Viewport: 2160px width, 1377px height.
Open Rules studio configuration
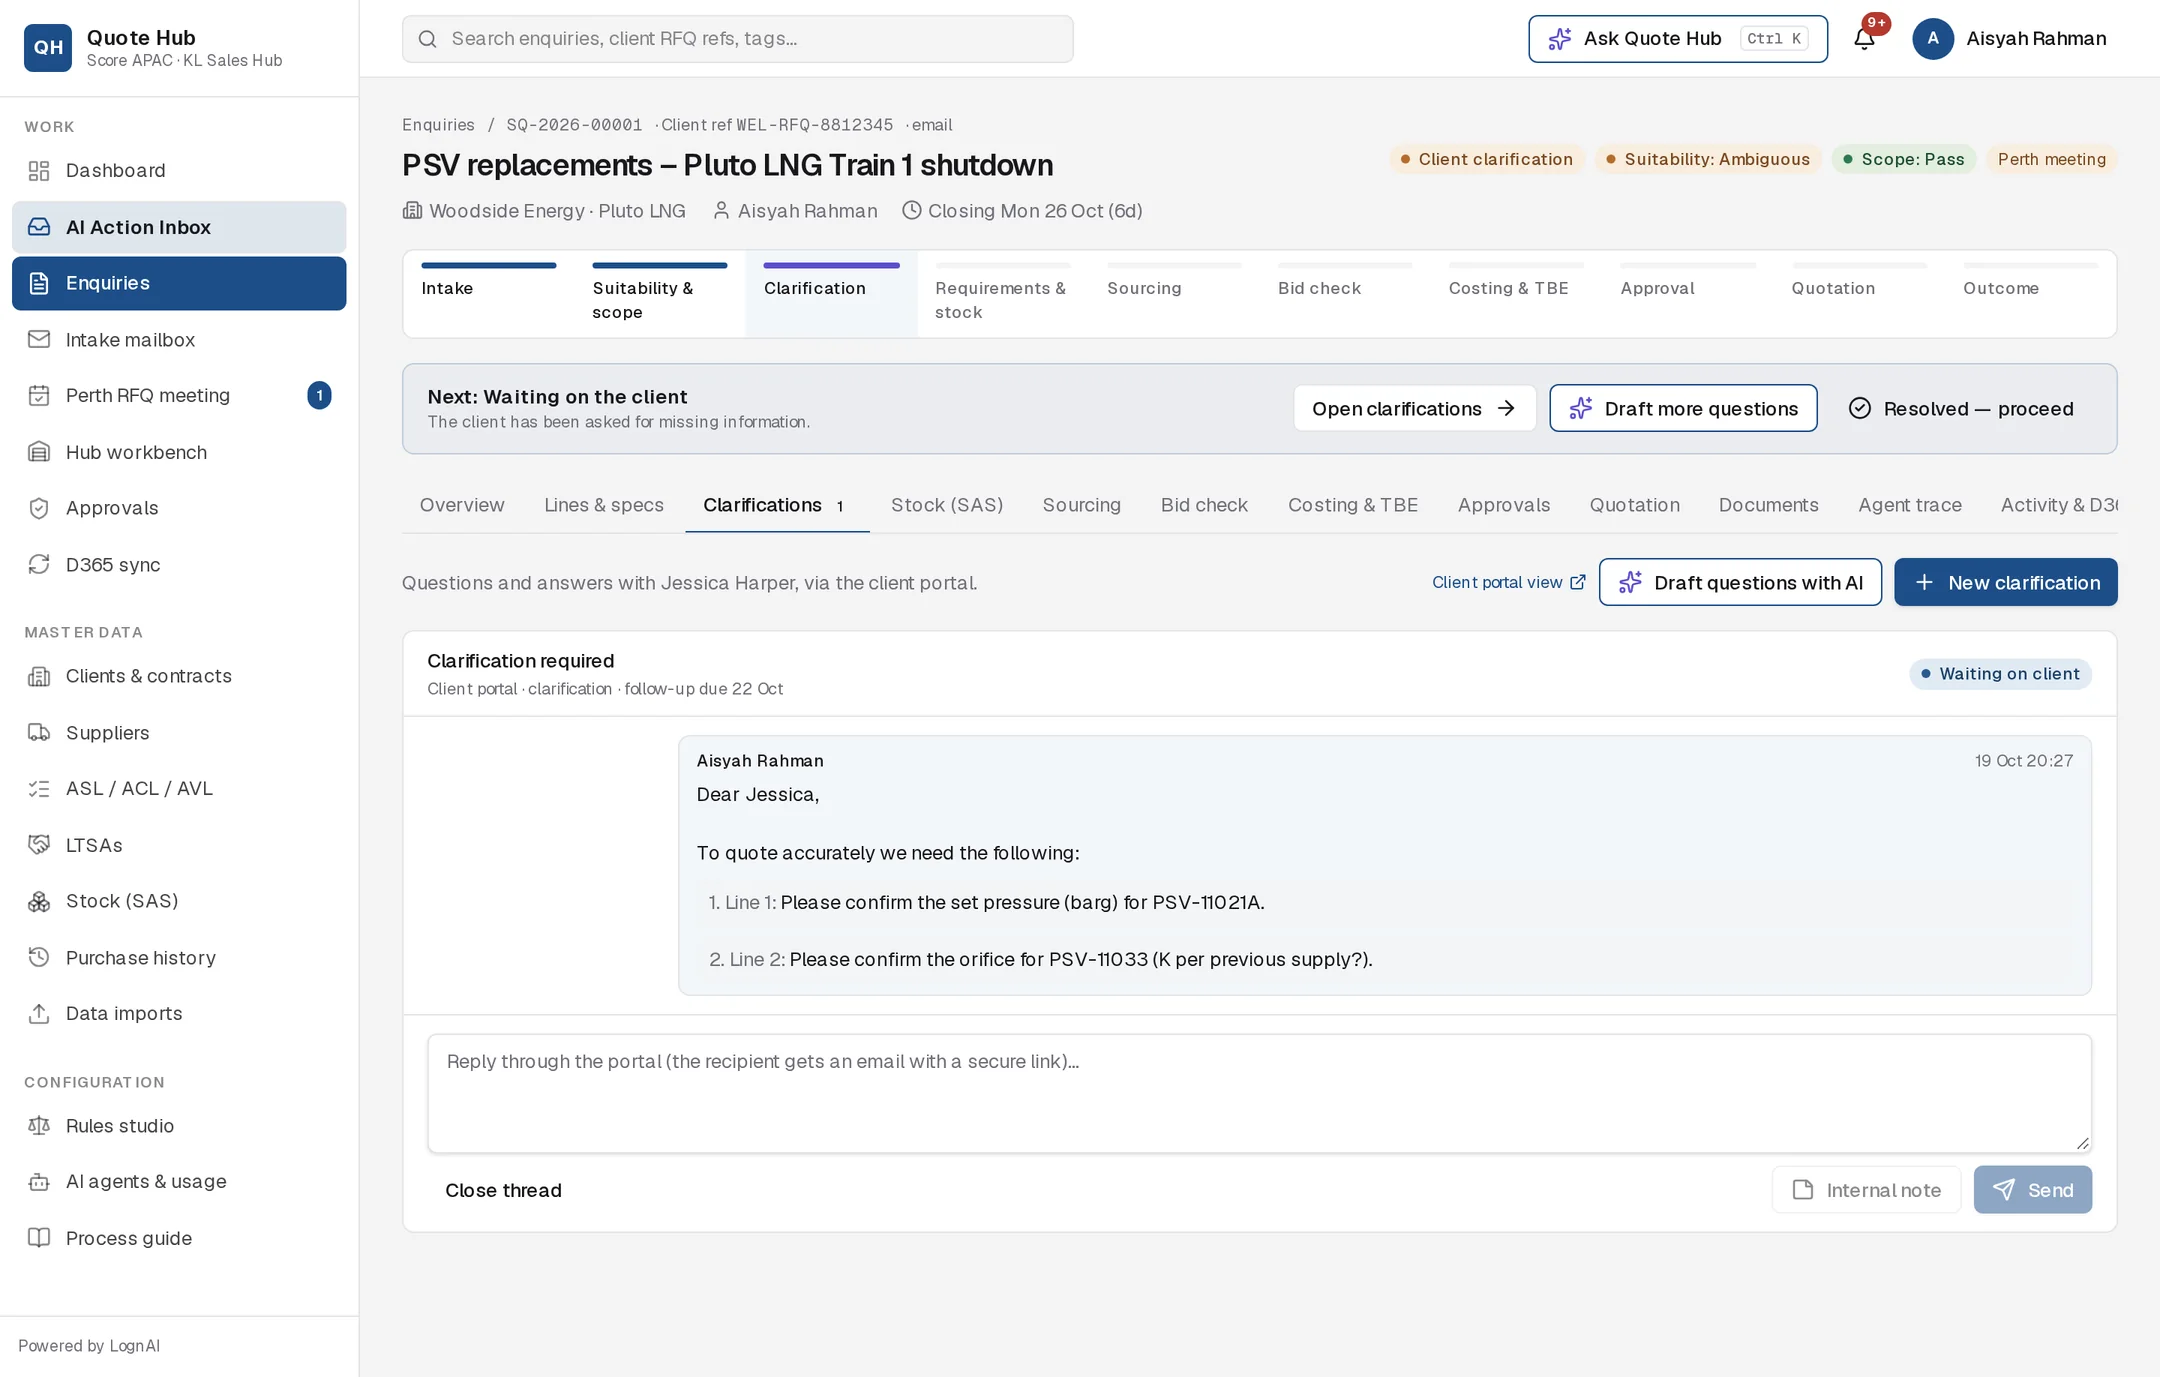179,1126
